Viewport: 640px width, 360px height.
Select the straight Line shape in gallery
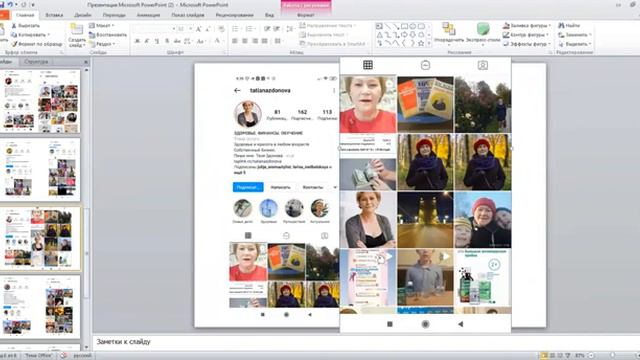(387, 27)
